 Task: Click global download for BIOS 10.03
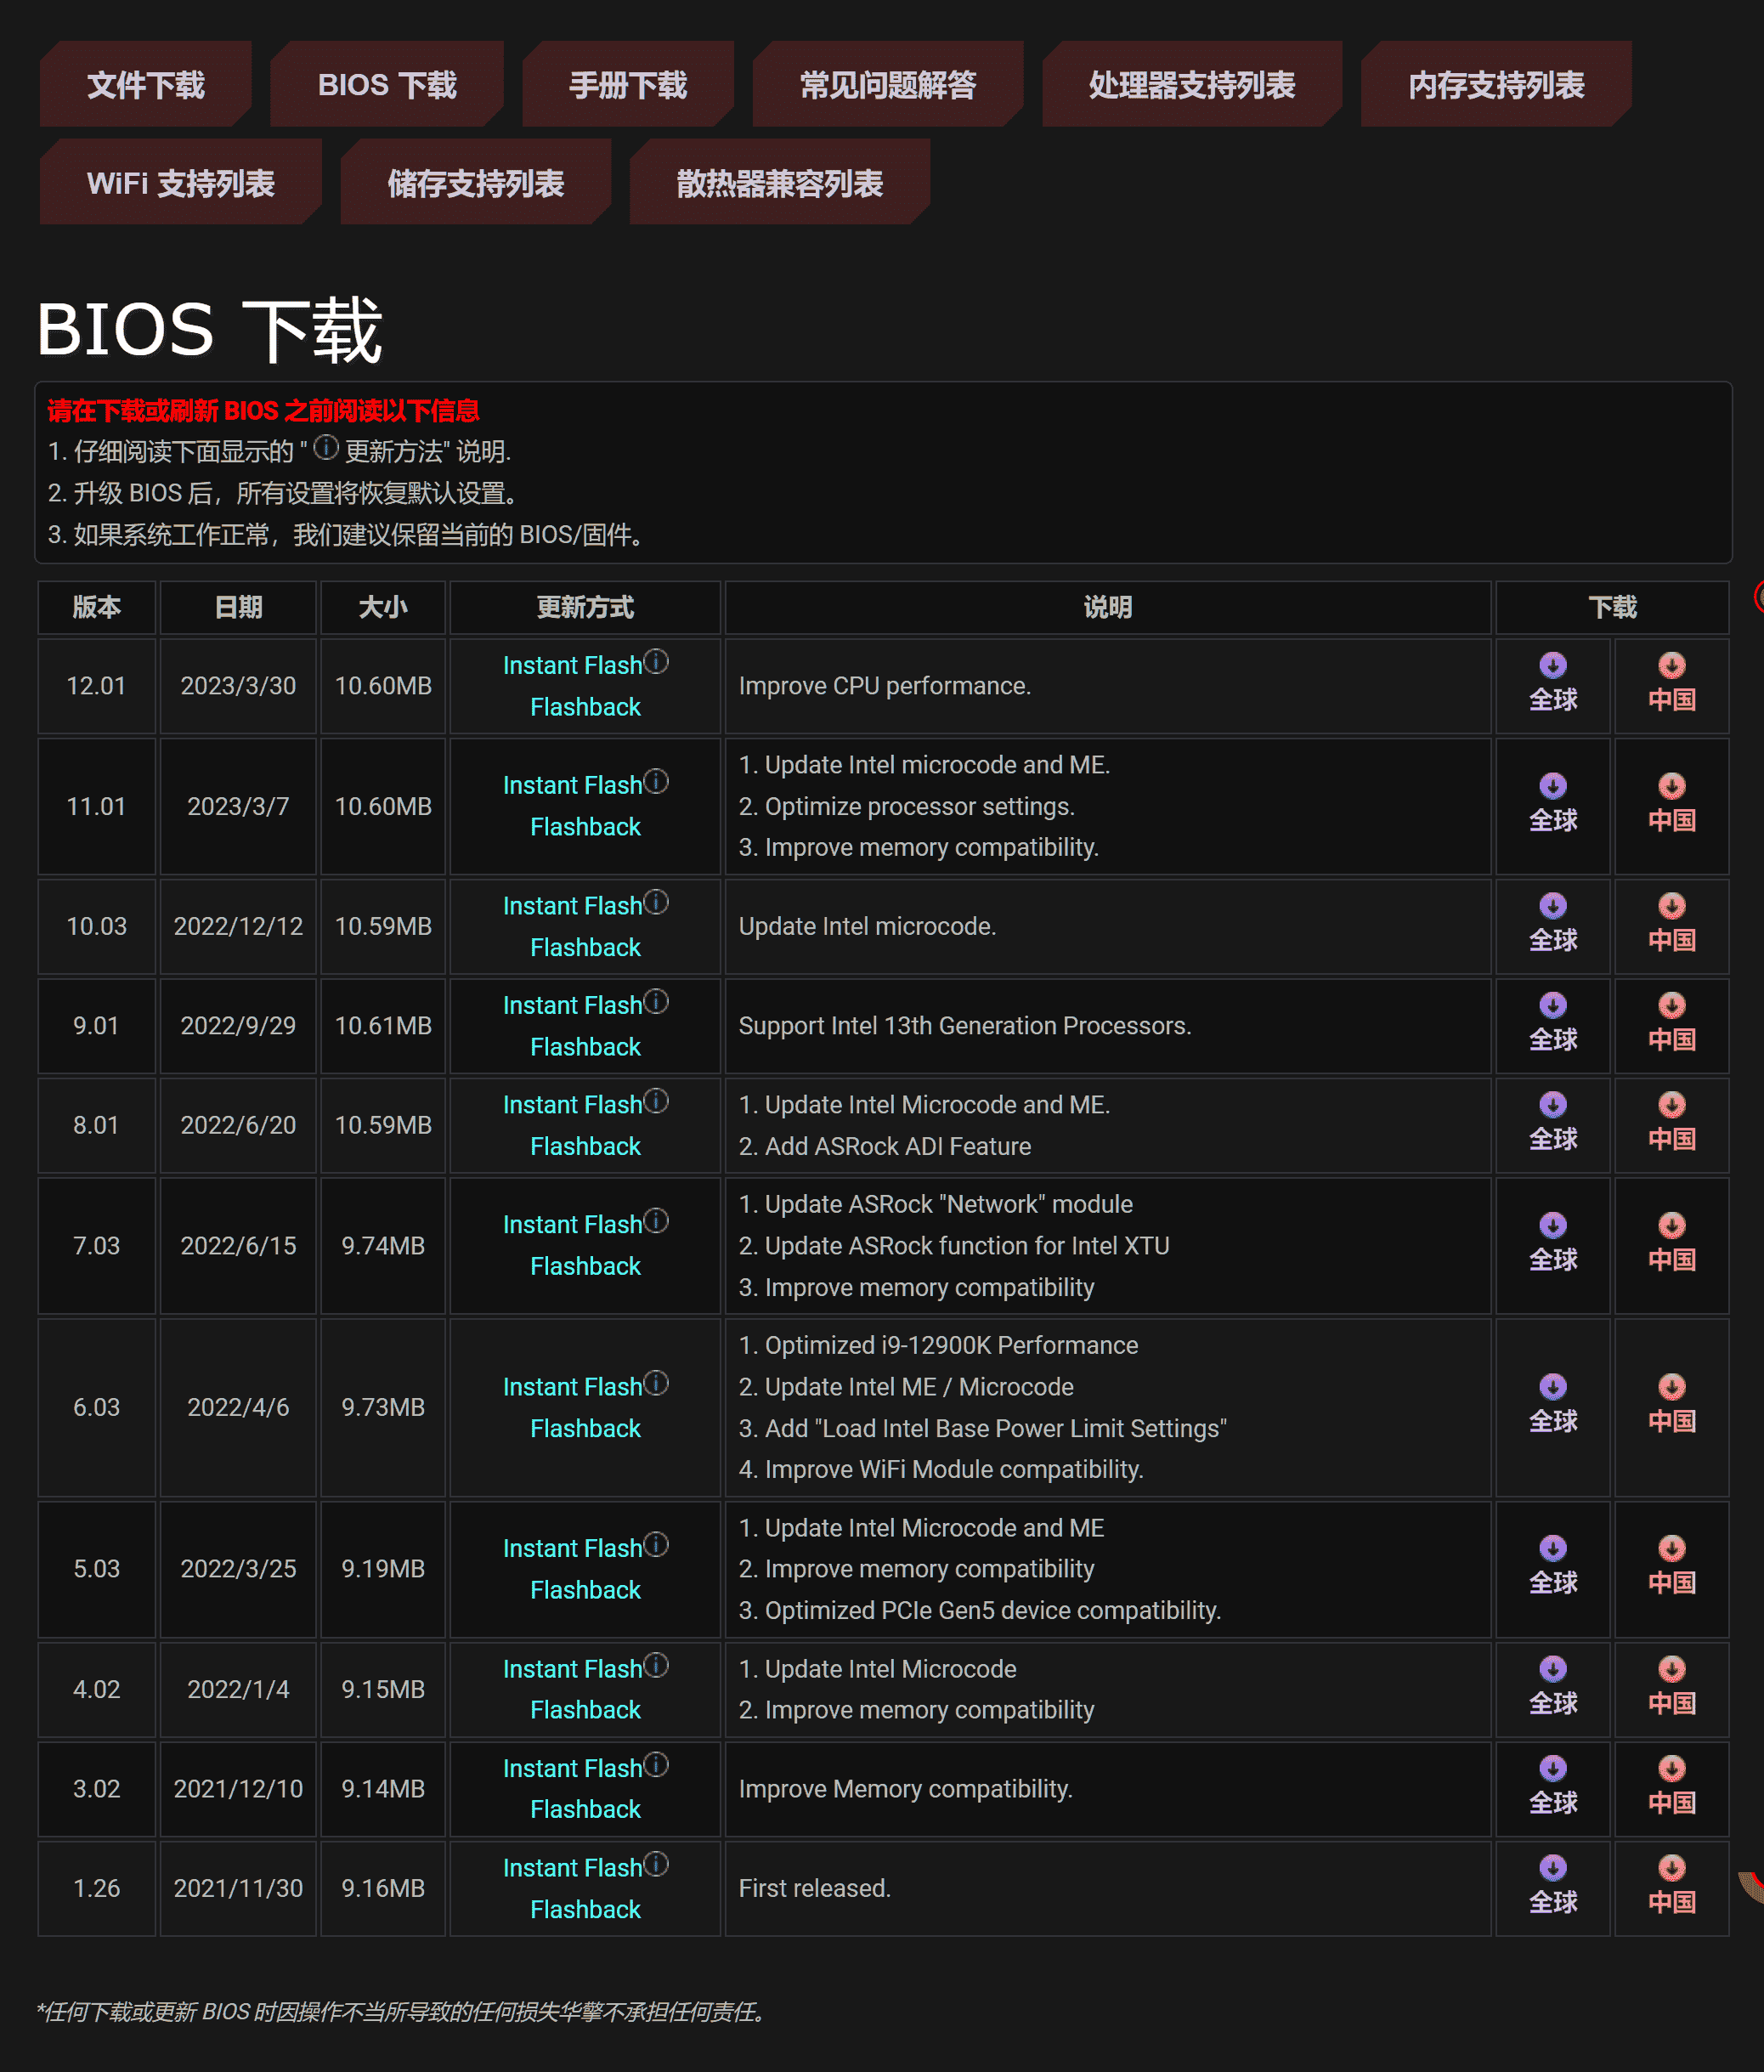click(x=1552, y=906)
